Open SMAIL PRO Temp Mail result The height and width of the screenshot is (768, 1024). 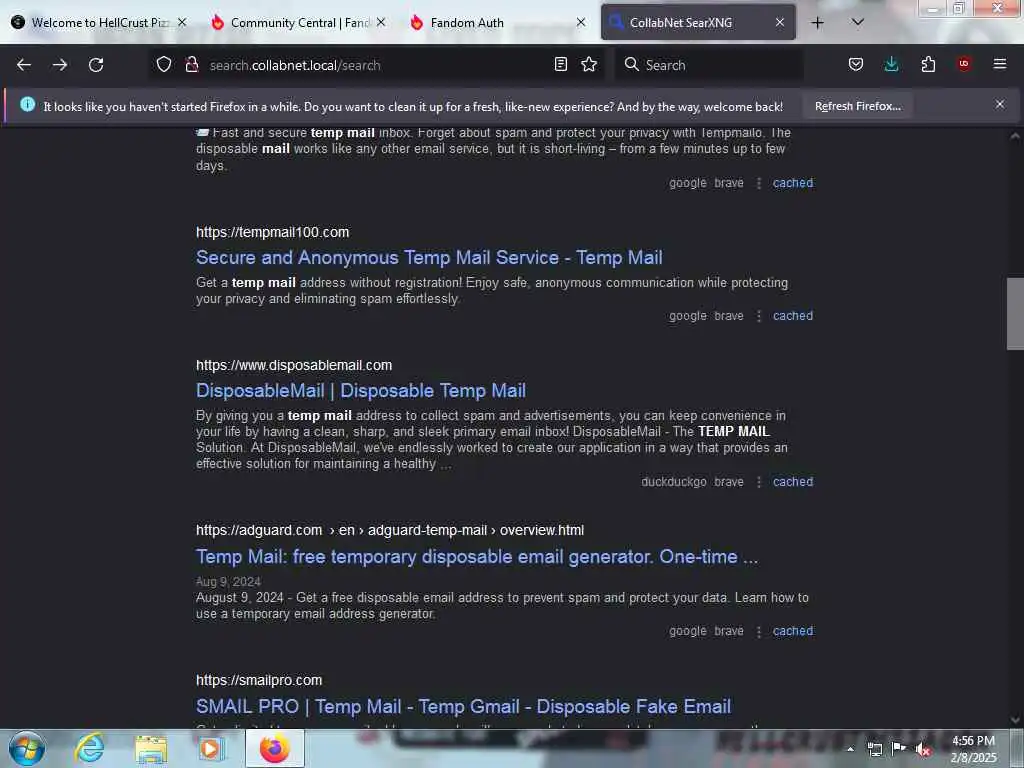[464, 706]
